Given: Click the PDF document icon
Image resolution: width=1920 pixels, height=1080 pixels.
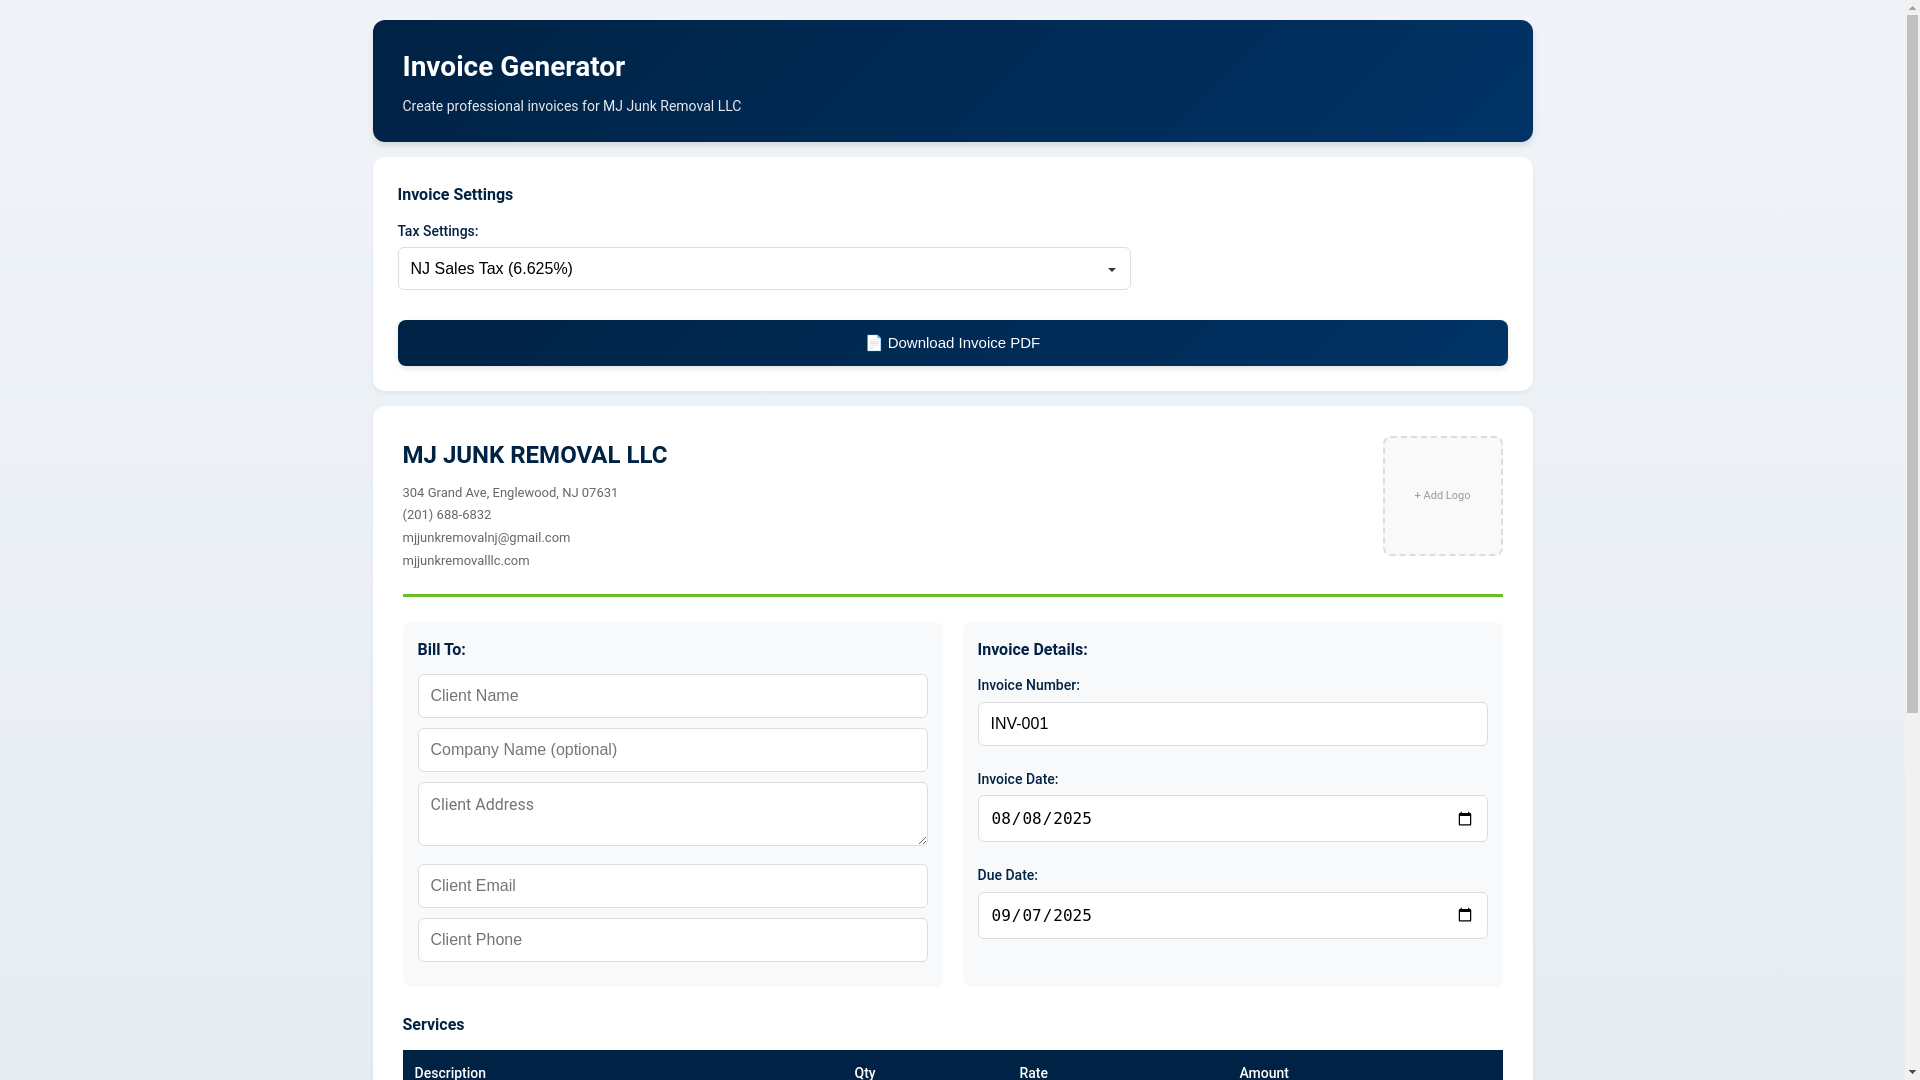Looking at the screenshot, I should pos(874,343).
